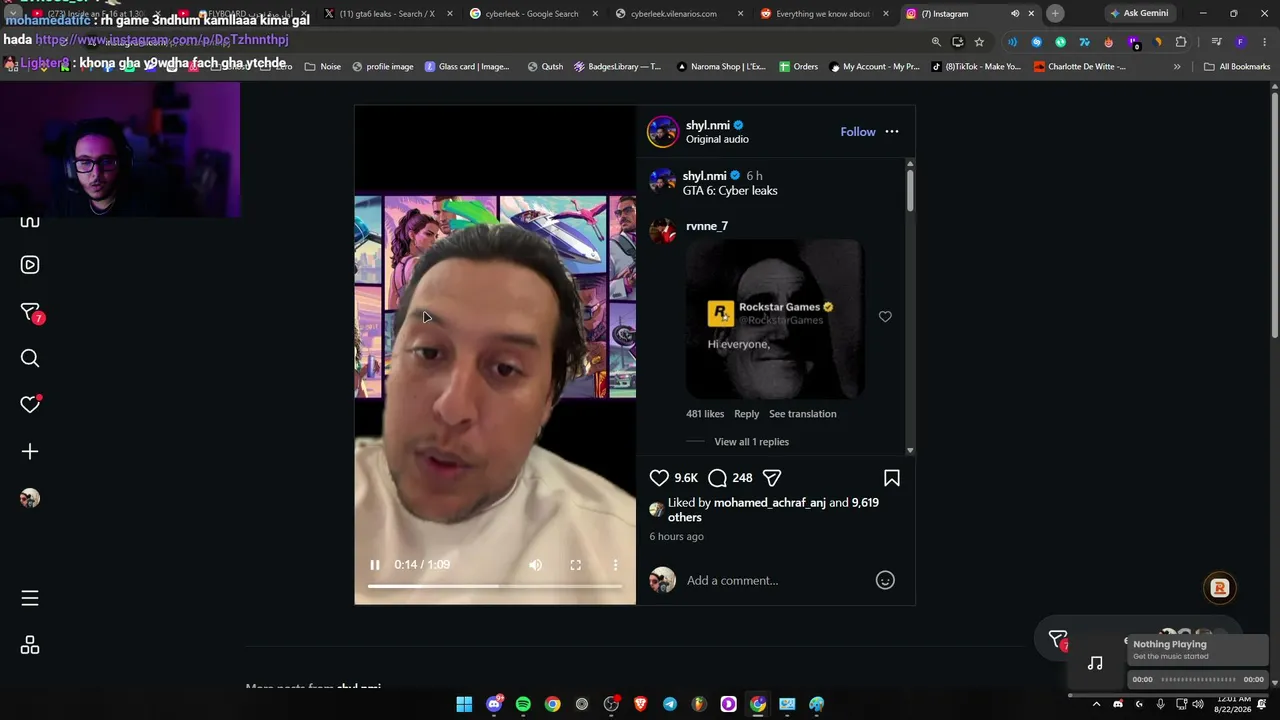The width and height of the screenshot is (1280, 720).
Task: Bookmark this page with the star icon
Action: coord(979,42)
